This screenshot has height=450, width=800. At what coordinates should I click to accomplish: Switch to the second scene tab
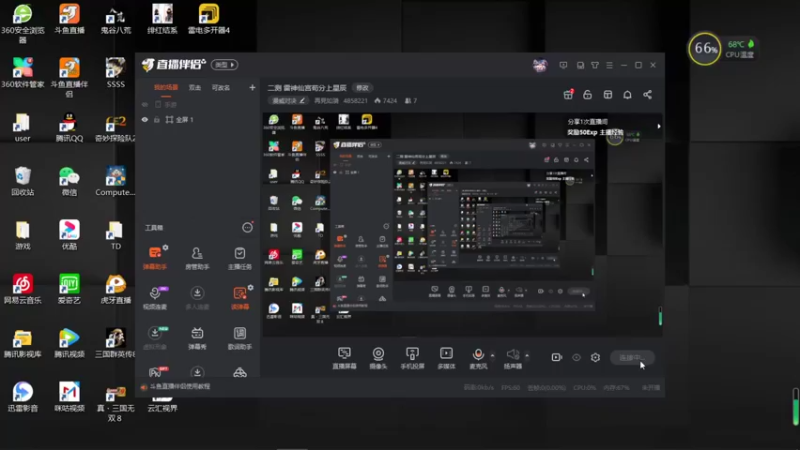pyautogui.click(x=195, y=88)
